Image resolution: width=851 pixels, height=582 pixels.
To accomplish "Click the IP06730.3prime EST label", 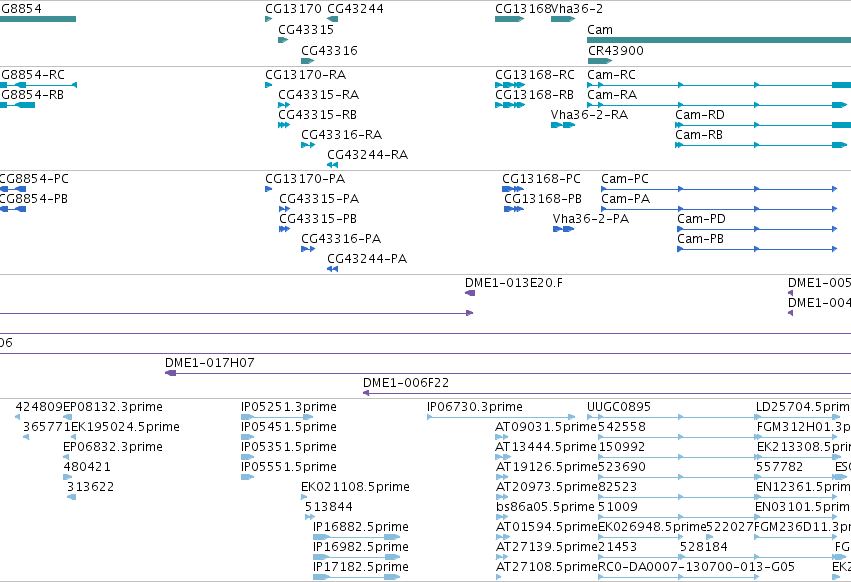I will point(475,407).
